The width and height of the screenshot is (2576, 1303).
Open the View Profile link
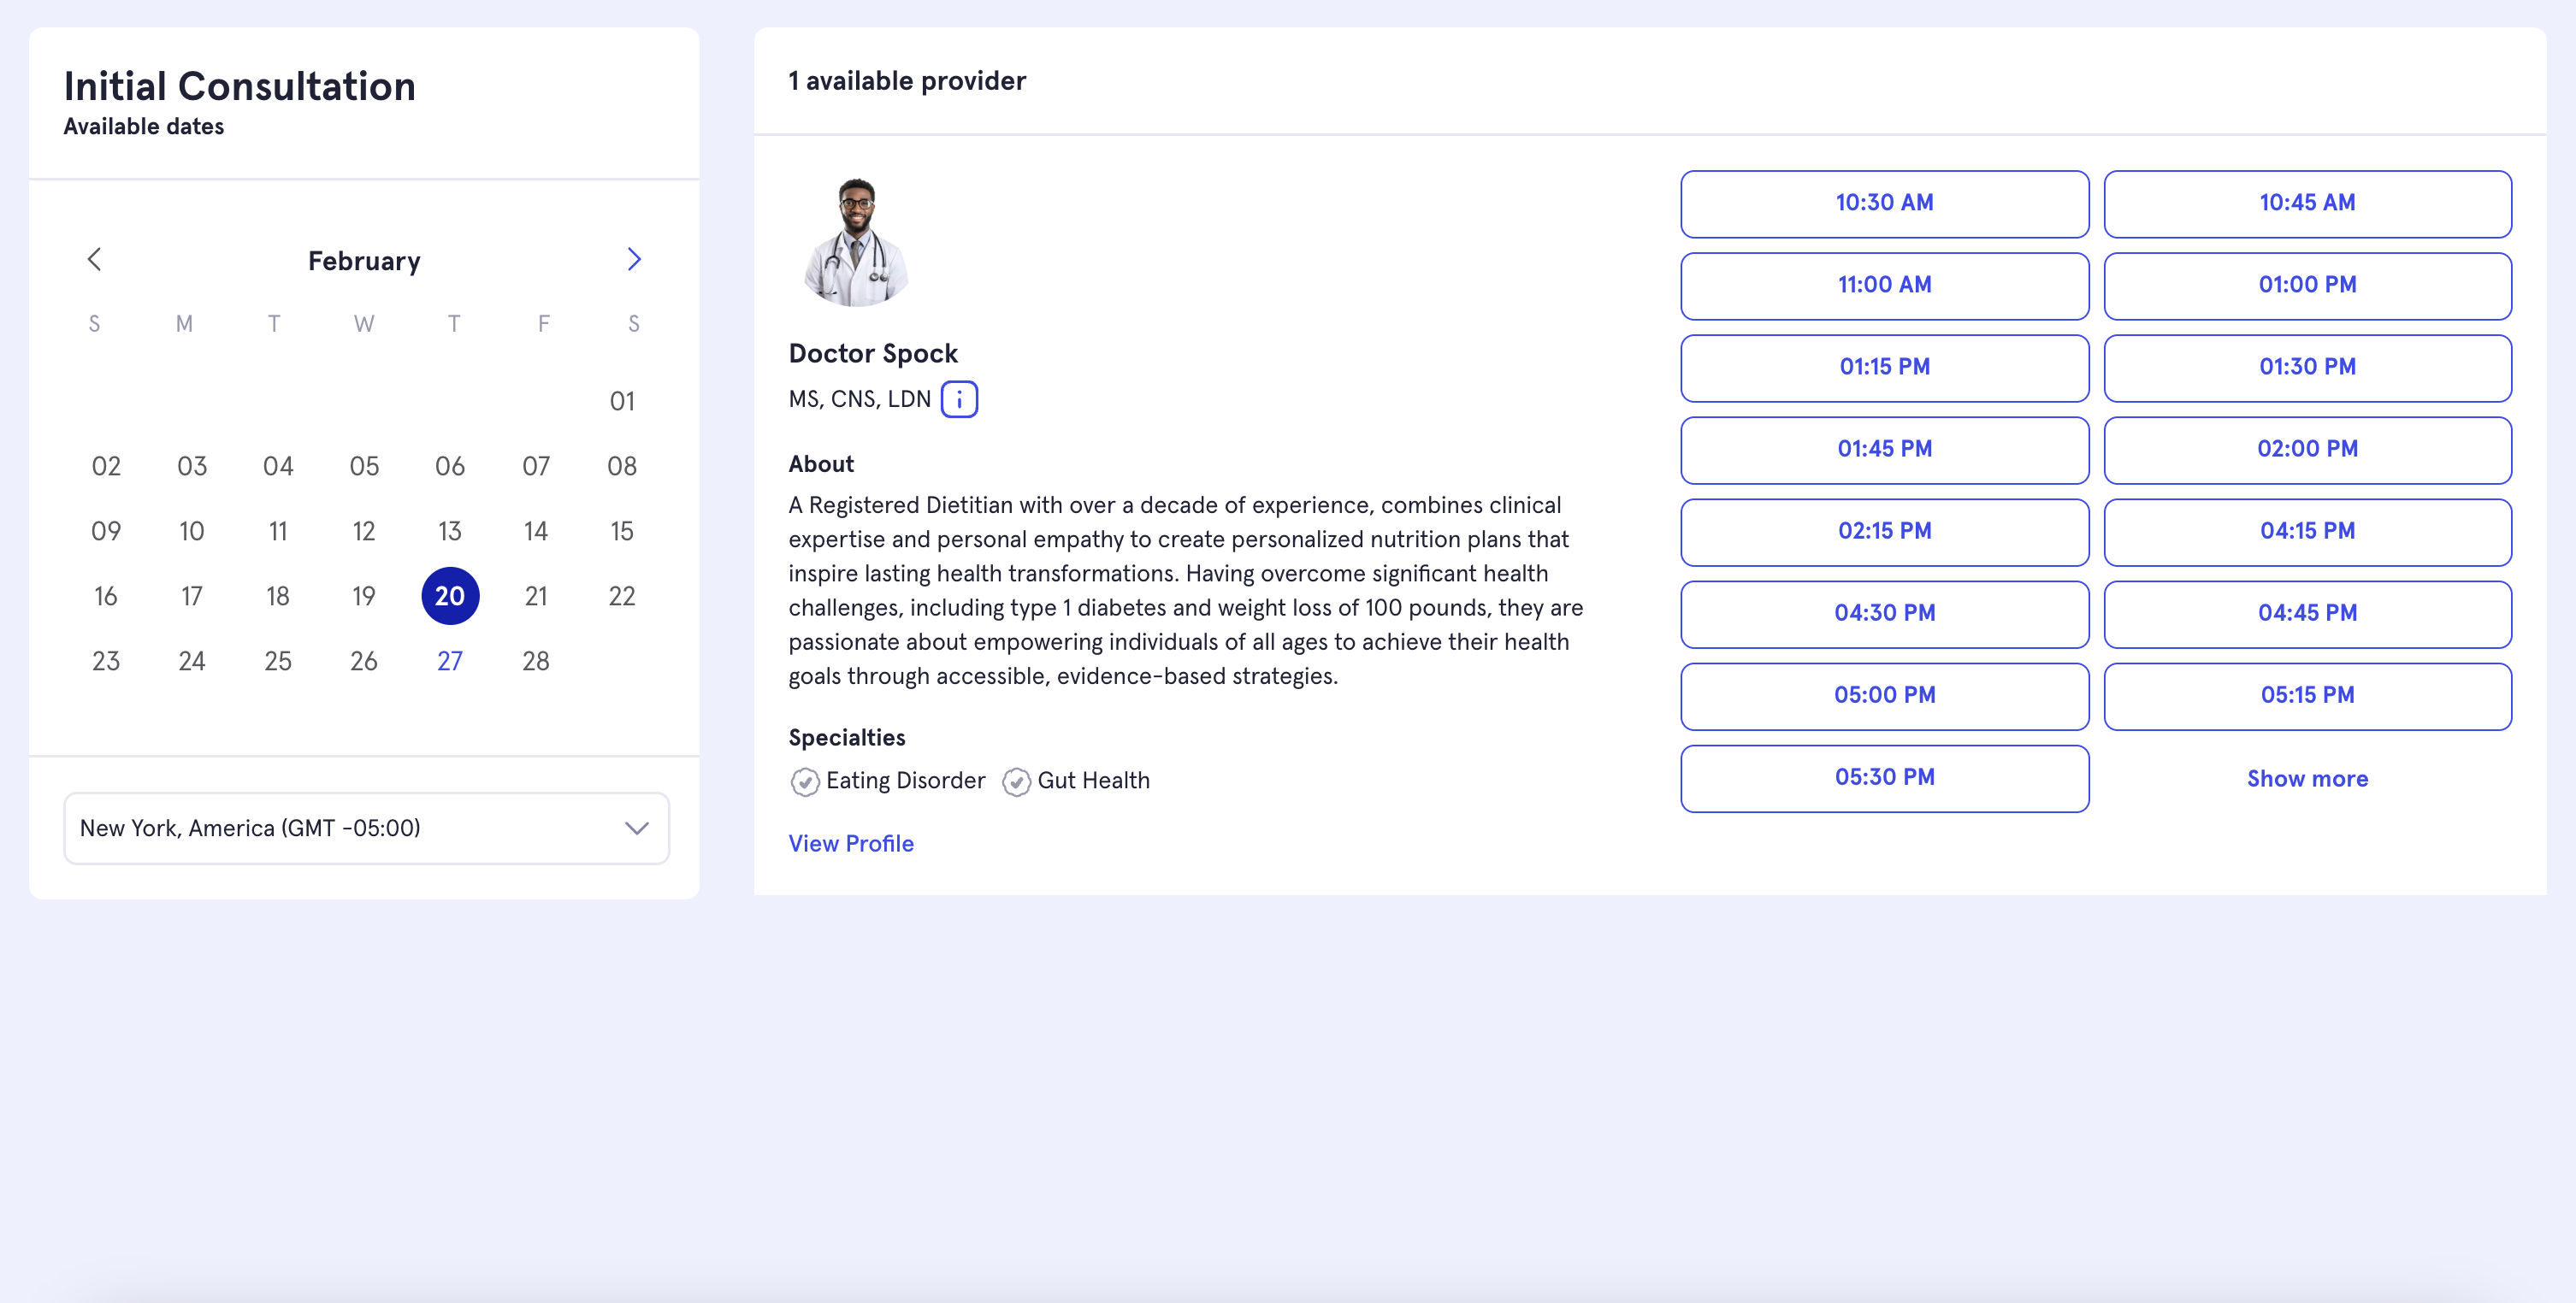point(851,843)
